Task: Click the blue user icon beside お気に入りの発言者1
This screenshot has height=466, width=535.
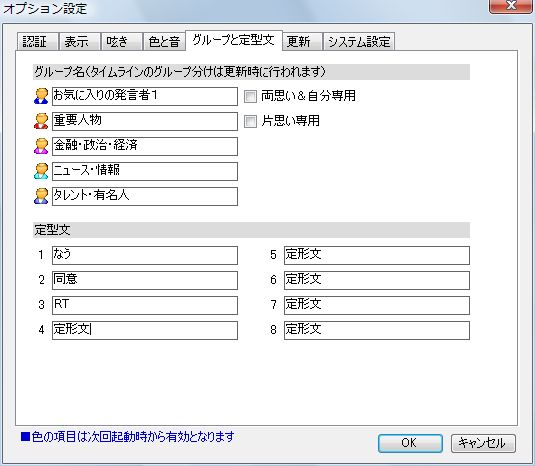Action: (41, 96)
